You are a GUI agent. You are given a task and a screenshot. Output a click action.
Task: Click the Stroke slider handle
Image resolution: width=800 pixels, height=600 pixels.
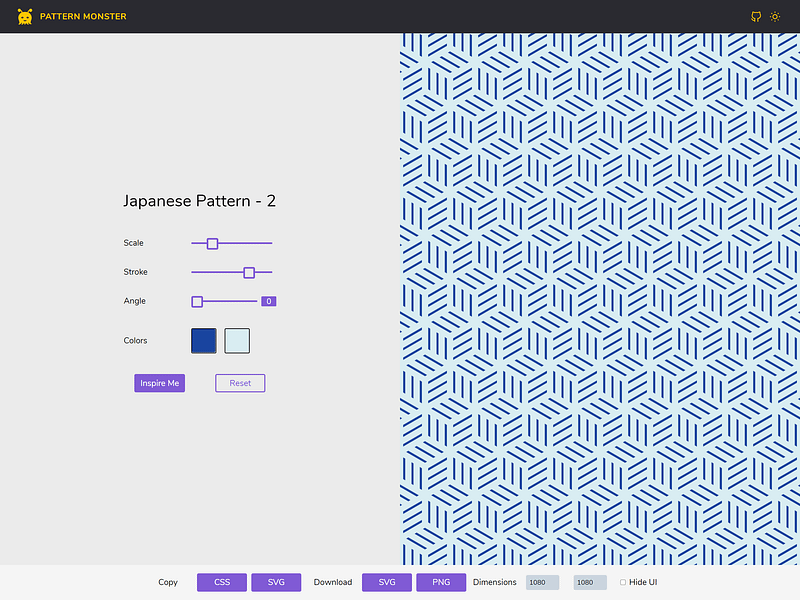[x=249, y=271]
